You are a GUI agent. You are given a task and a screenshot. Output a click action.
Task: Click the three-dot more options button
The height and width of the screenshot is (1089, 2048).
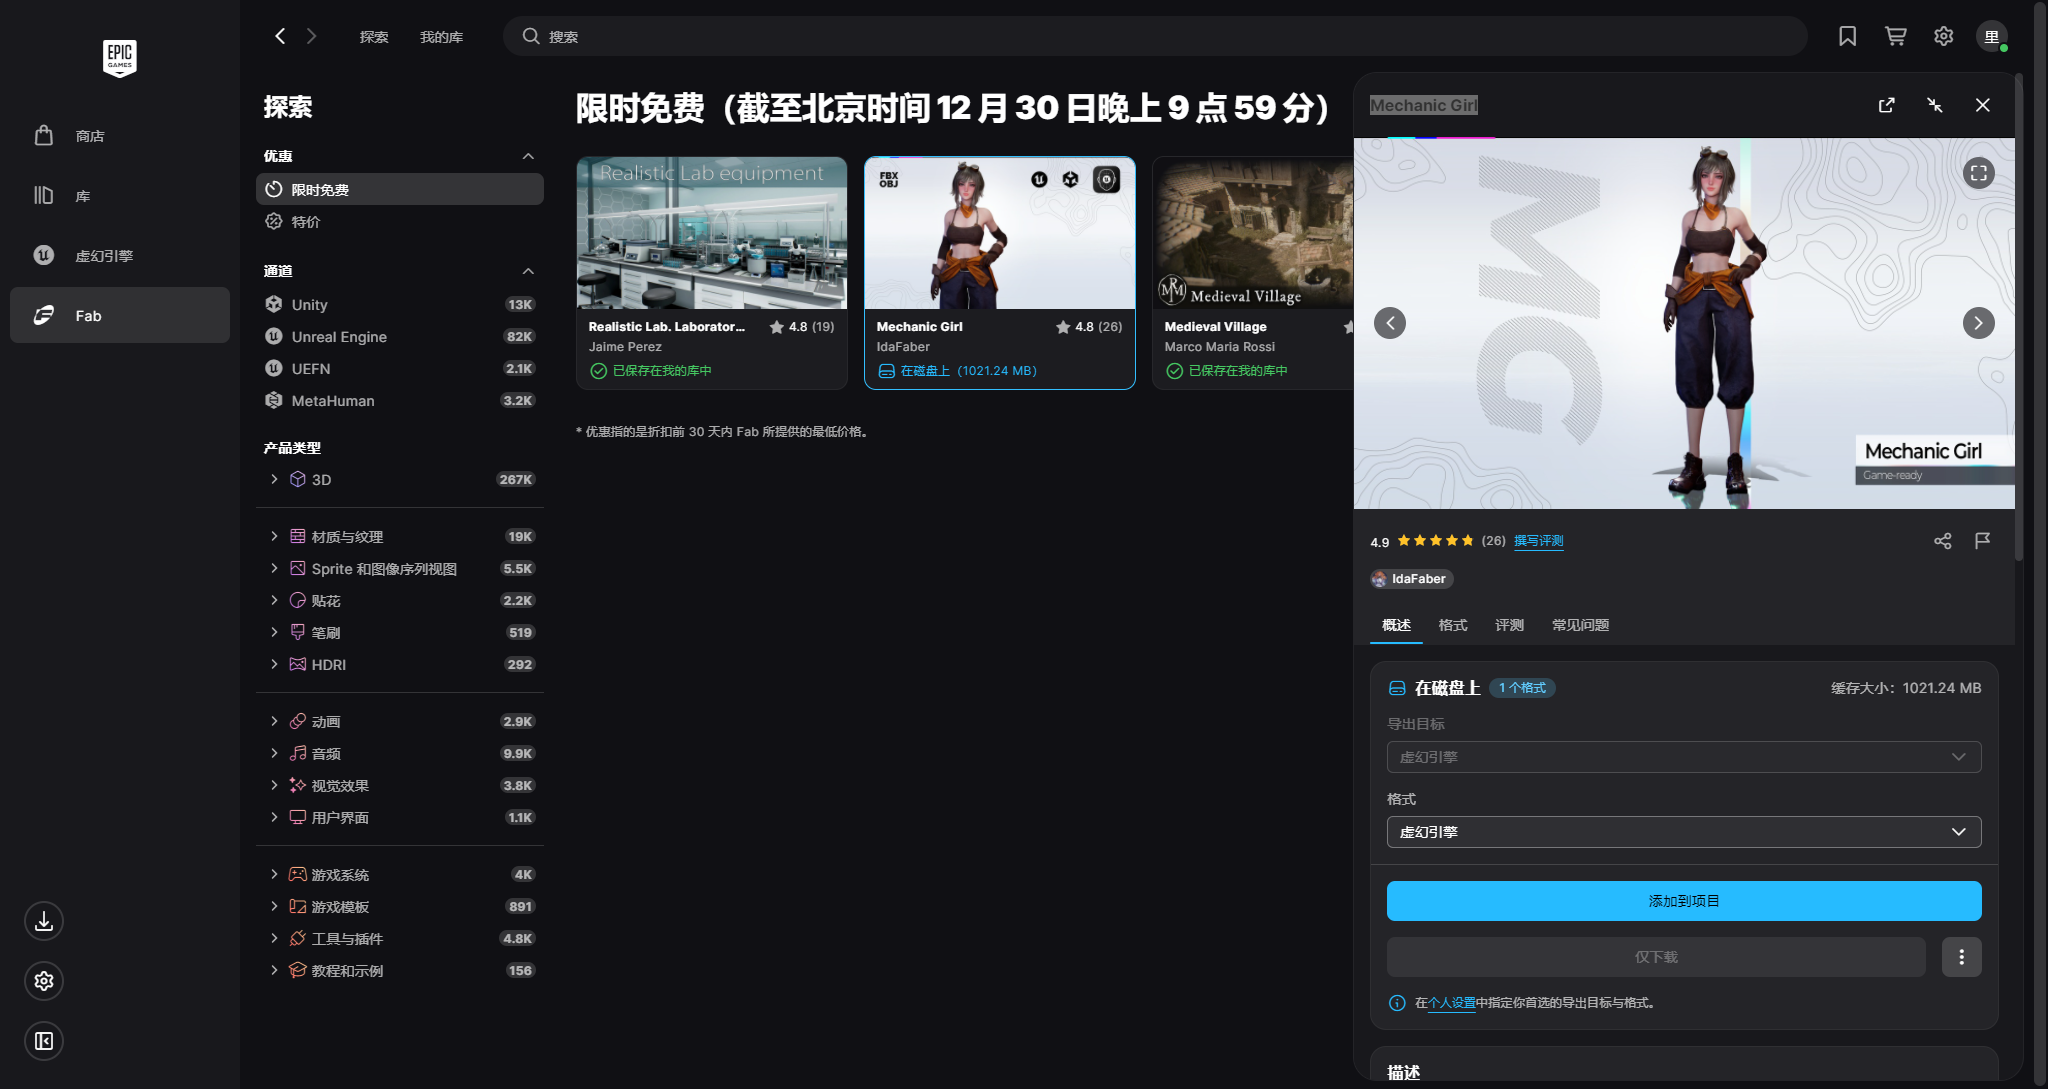[1961, 957]
